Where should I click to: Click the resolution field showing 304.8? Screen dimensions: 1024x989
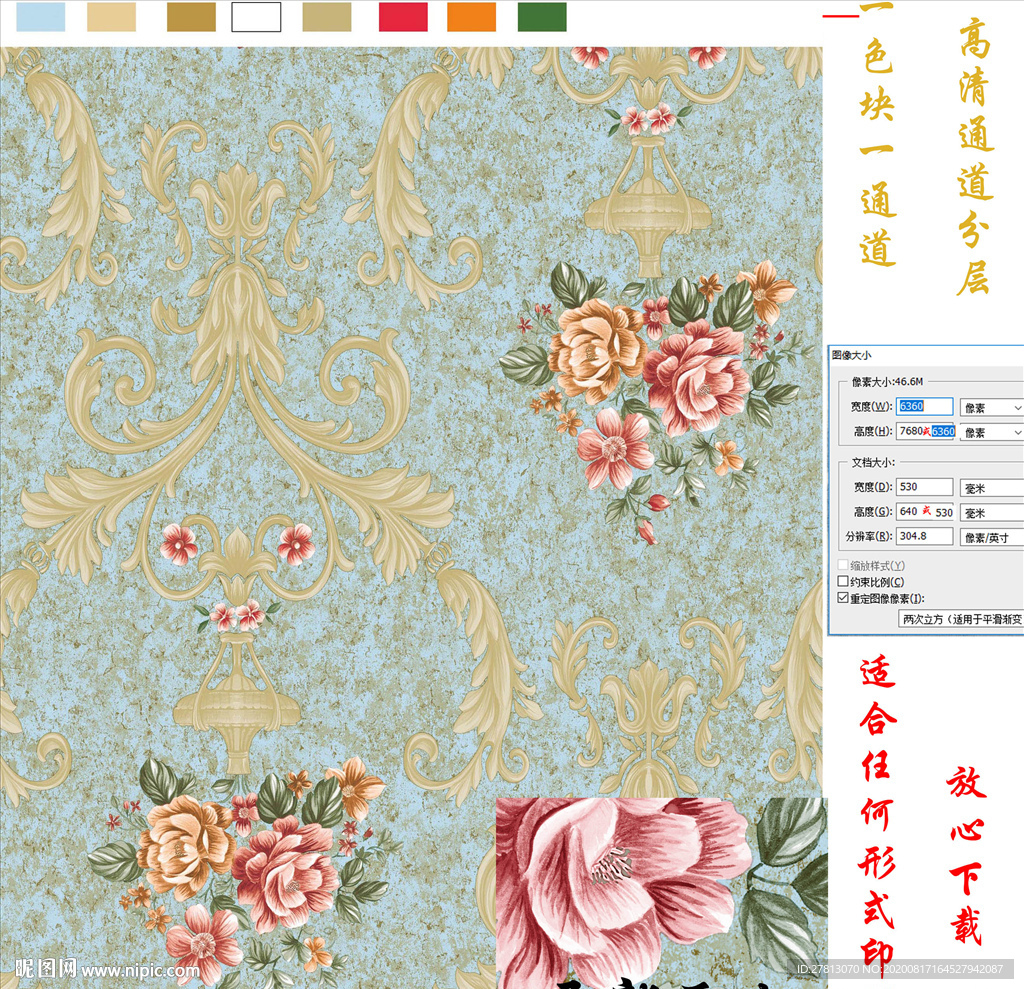click(x=924, y=536)
